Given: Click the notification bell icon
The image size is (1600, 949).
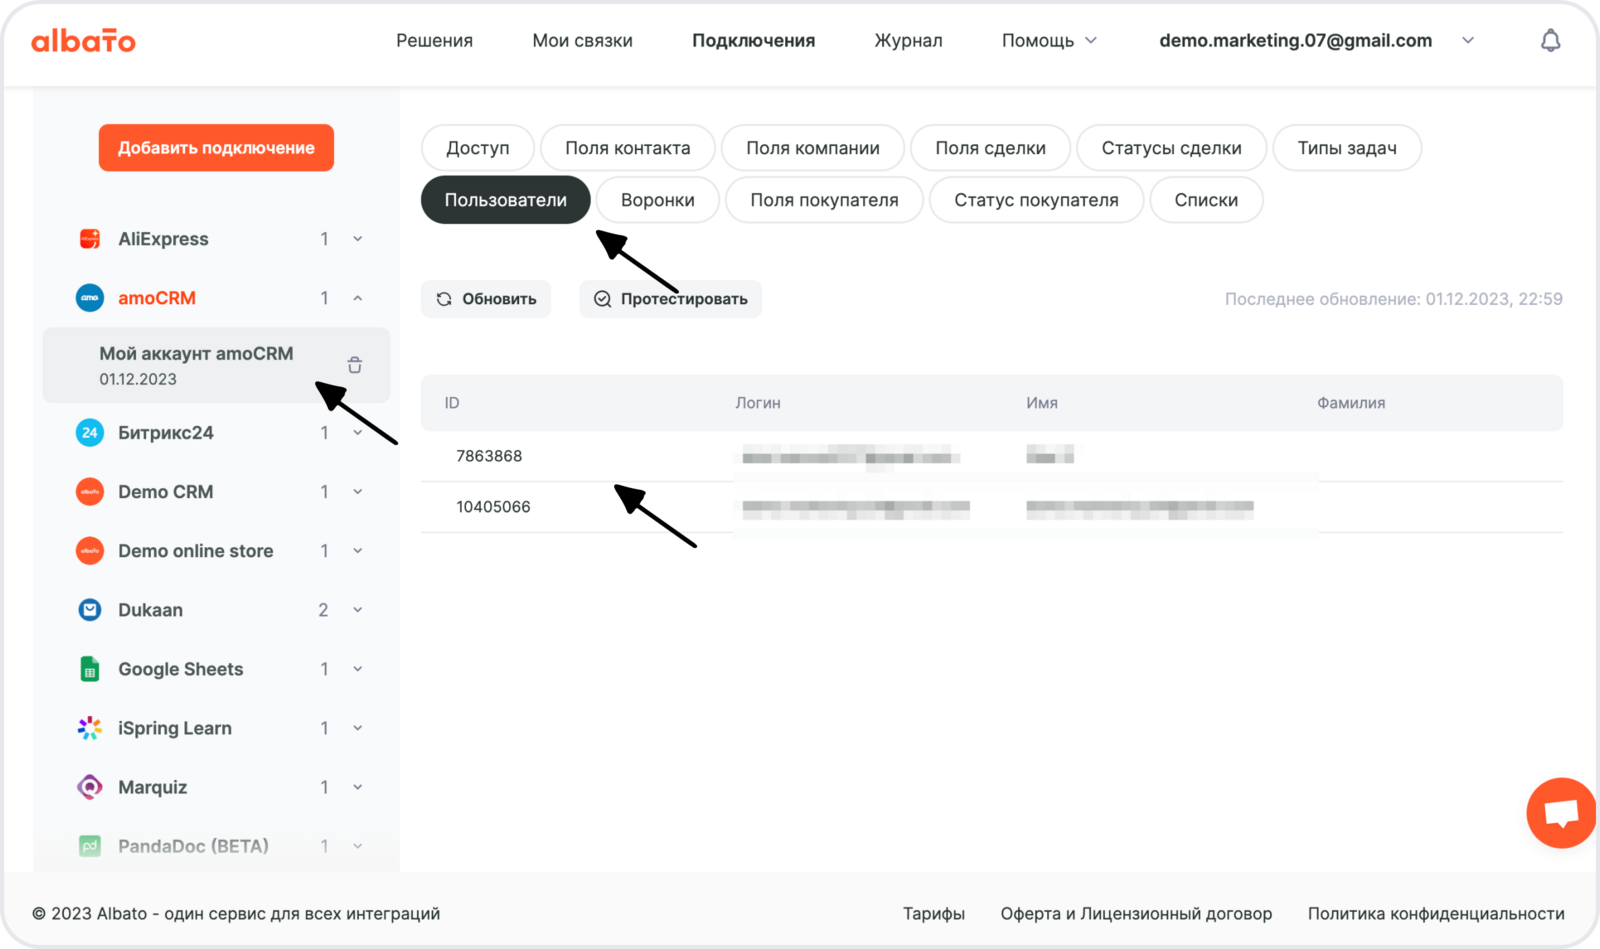Looking at the screenshot, I should pos(1550,41).
